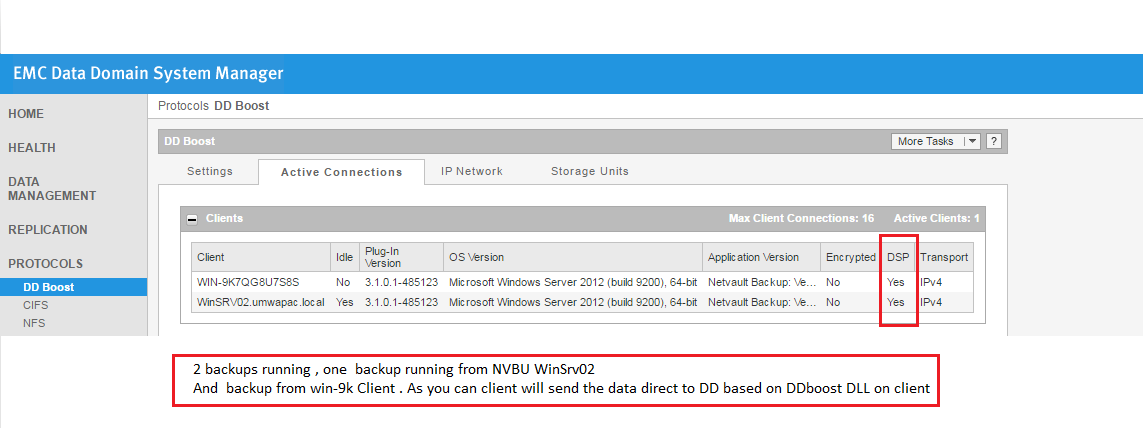Go to the Storage Units tab
The height and width of the screenshot is (428, 1143).
pyautogui.click(x=590, y=171)
